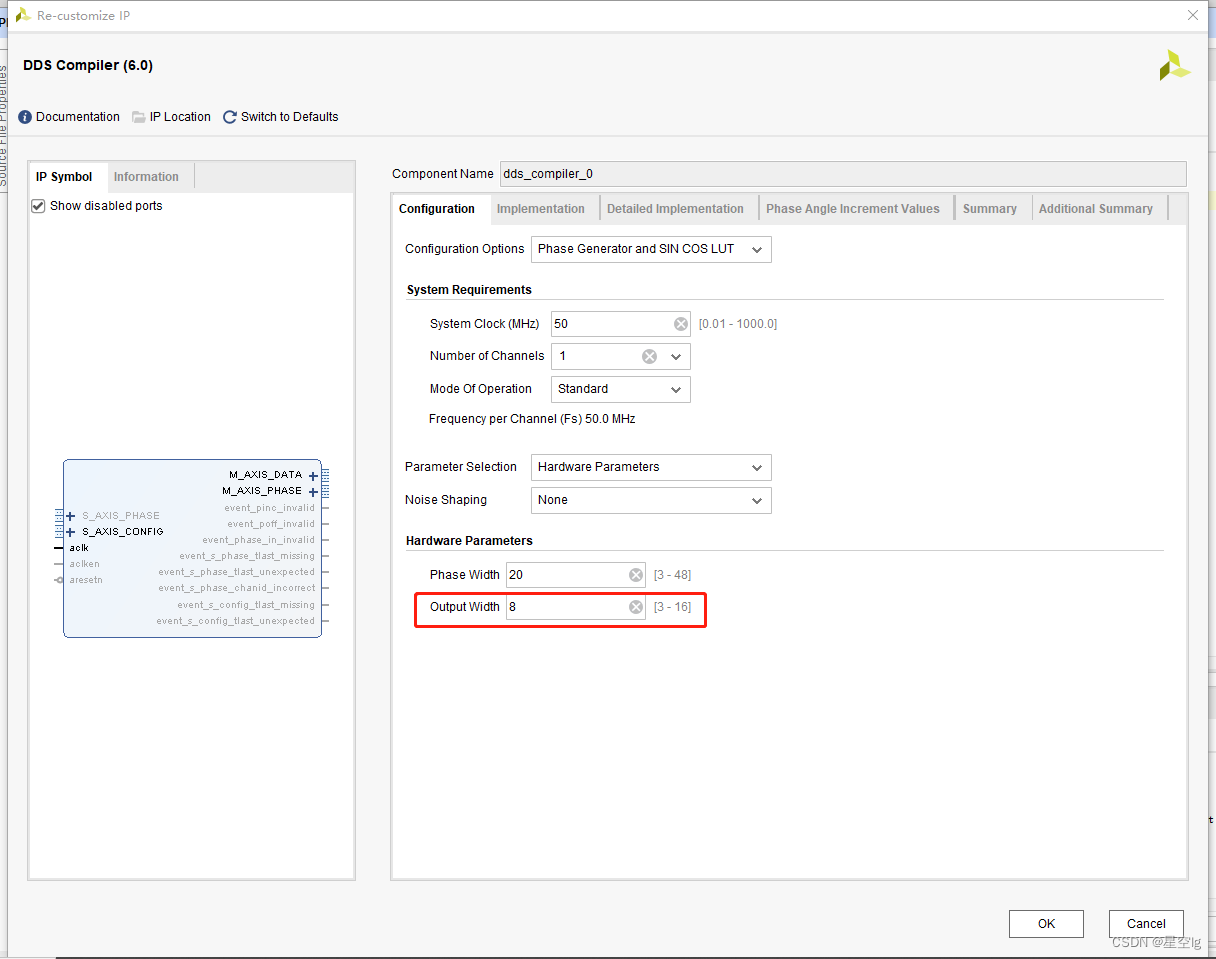The image size is (1216, 959).
Task: Expand the S_AXIS_PHASE port plus icon
Action: point(71,516)
